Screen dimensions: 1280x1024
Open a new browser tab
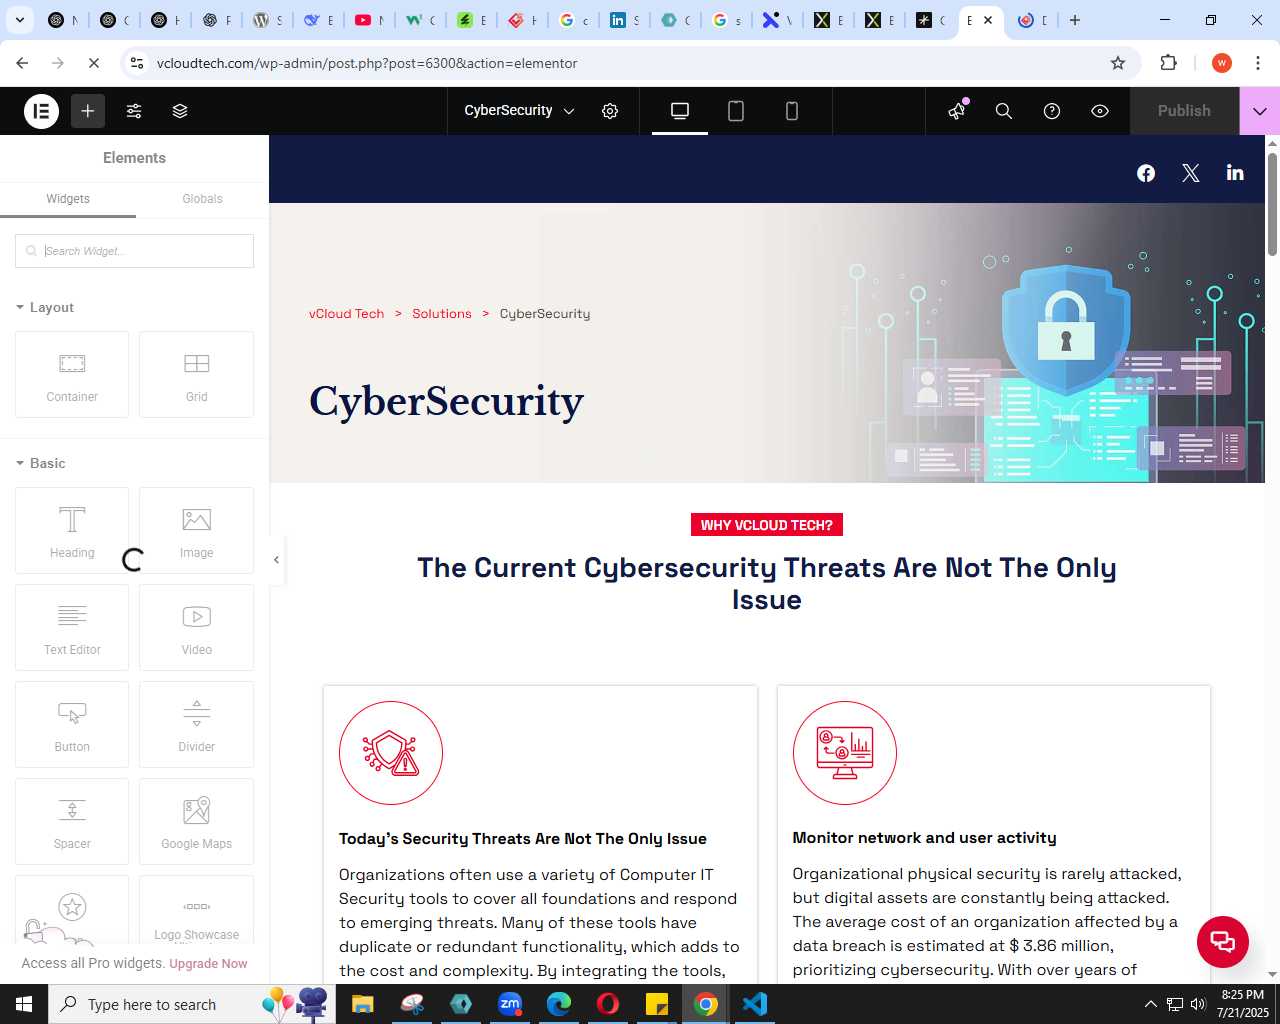pos(1075,20)
